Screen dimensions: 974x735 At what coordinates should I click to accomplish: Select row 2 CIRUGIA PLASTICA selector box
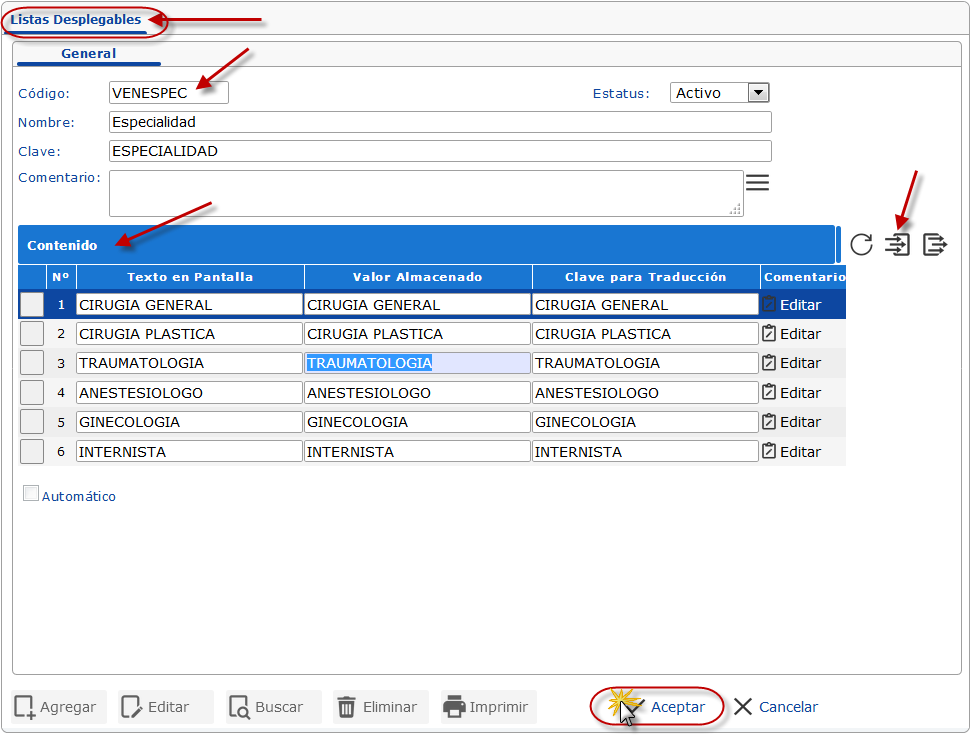point(32,334)
